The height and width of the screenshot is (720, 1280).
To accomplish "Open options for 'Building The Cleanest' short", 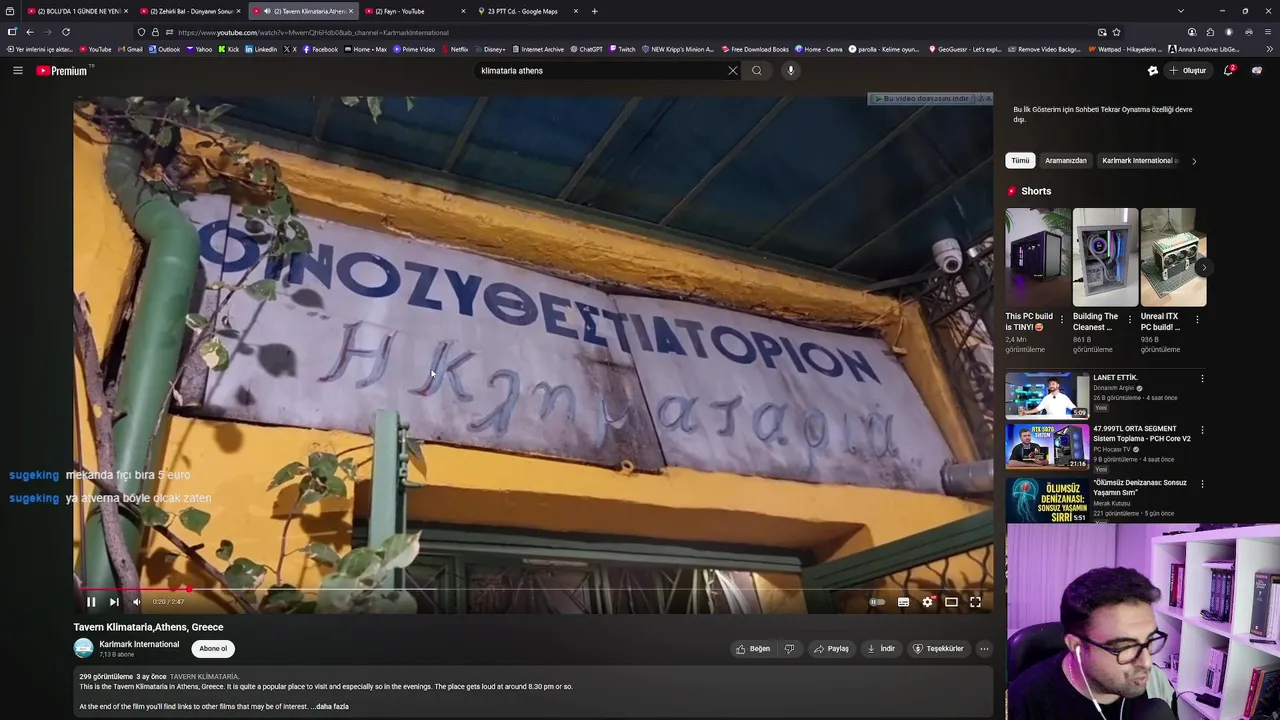I will tap(1130, 320).
